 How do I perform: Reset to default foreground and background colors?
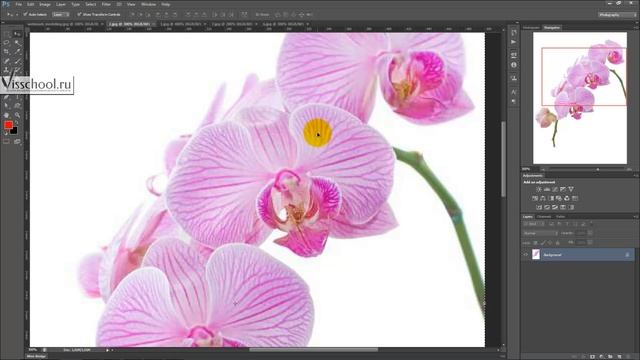[x=5, y=133]
